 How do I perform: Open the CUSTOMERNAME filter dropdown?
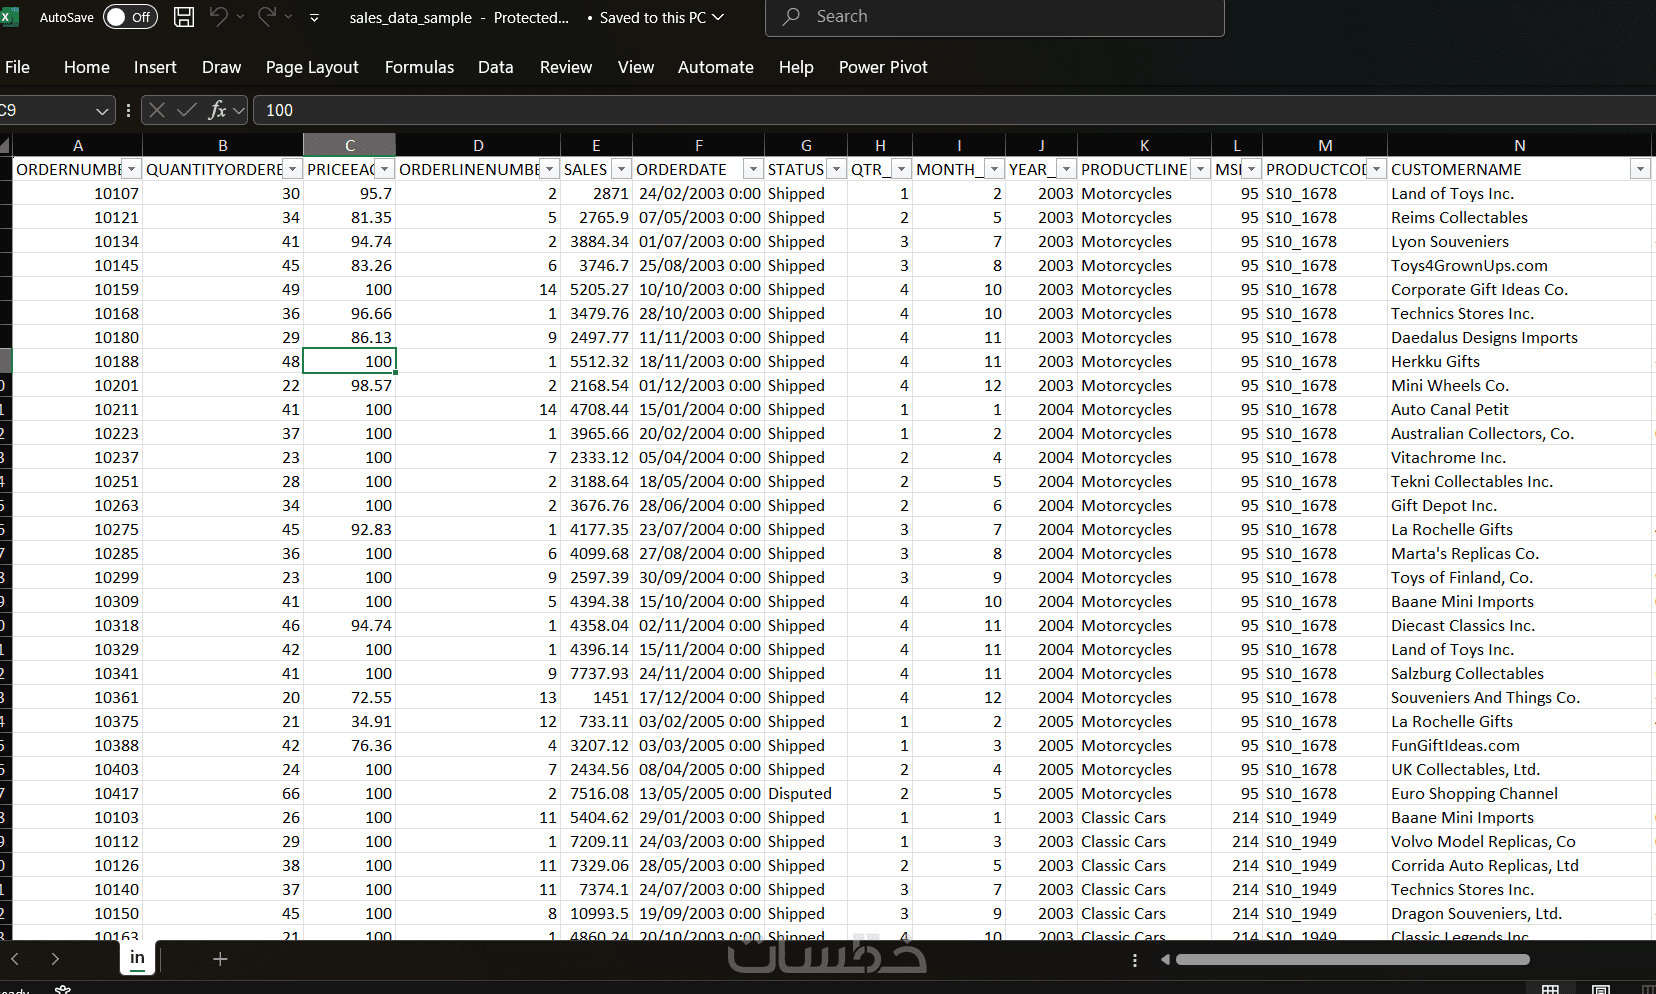1640,169
